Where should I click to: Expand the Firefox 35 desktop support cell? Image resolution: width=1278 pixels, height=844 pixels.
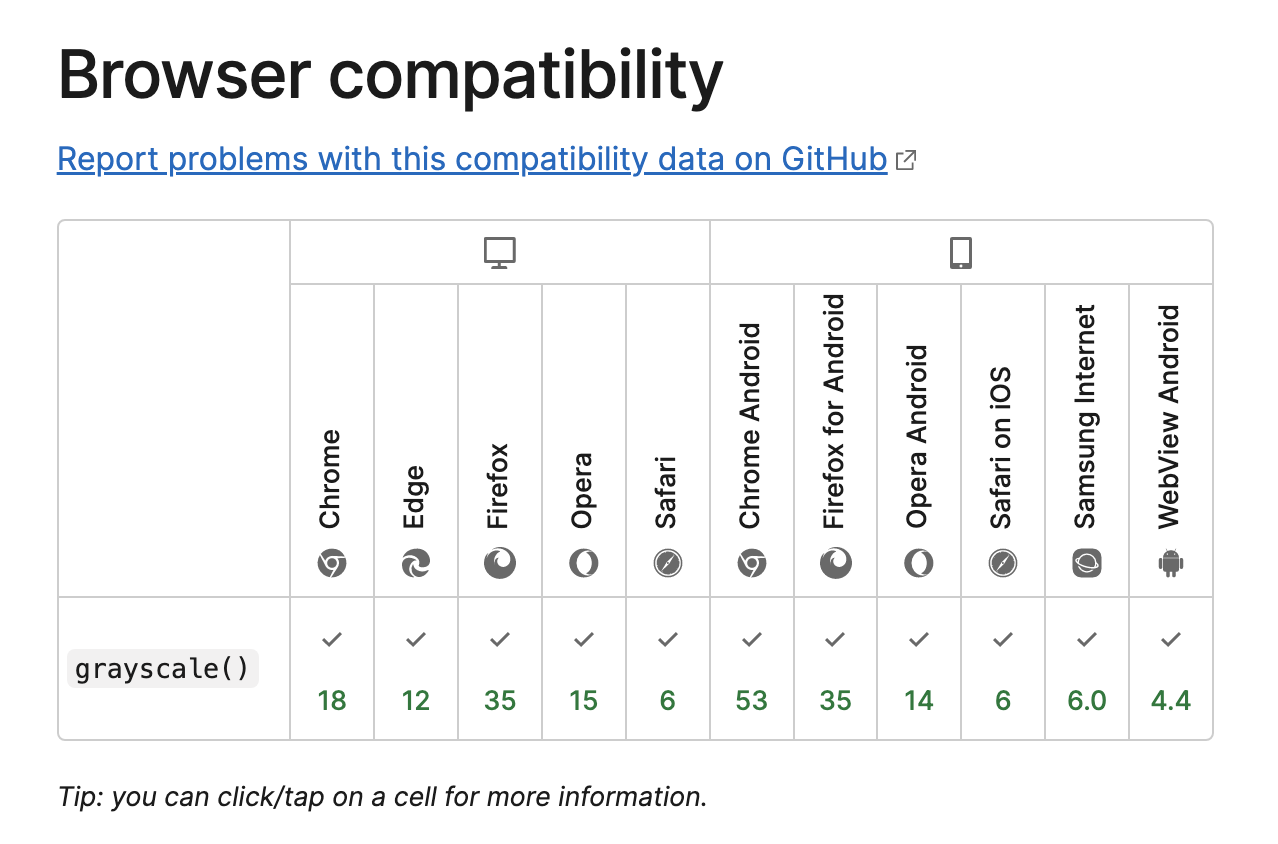pos(500,669)
